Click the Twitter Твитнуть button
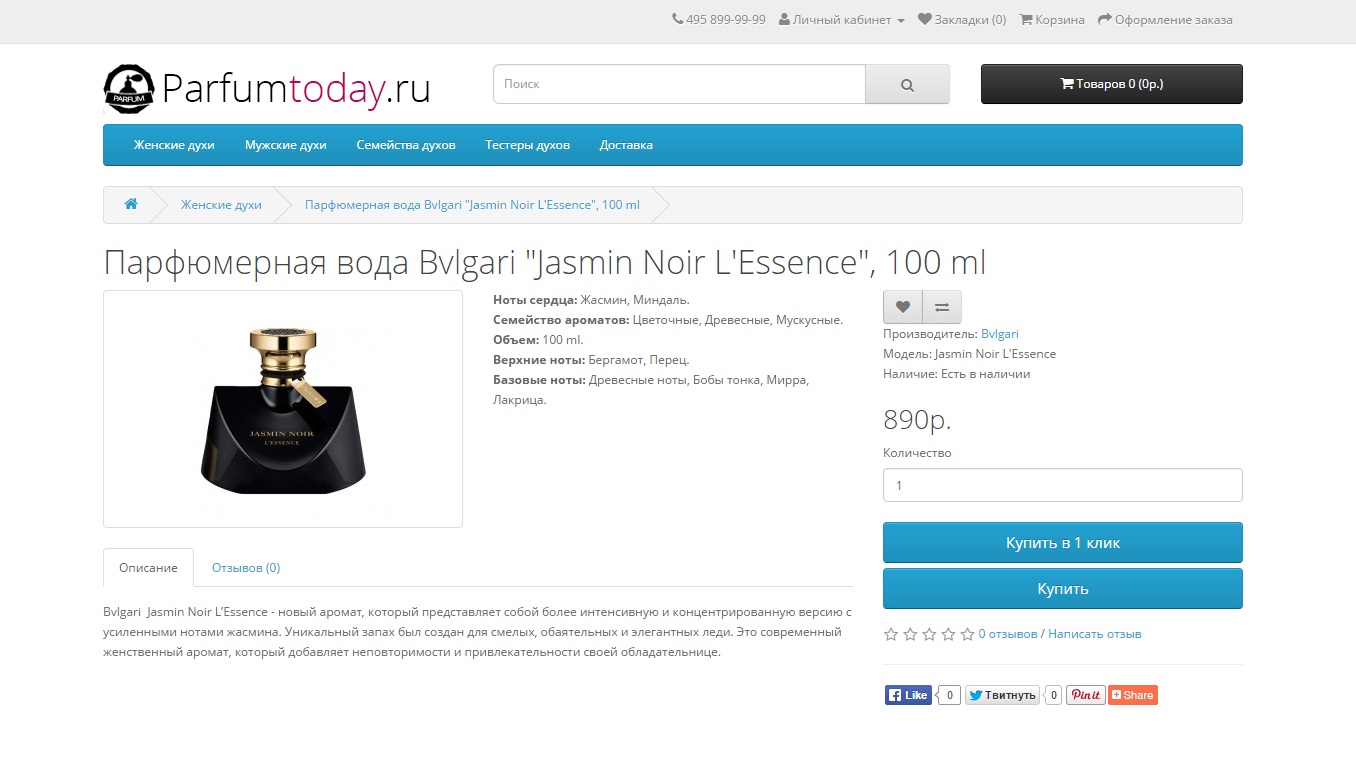This screenshot has height=762, width=1356. 1002,695
